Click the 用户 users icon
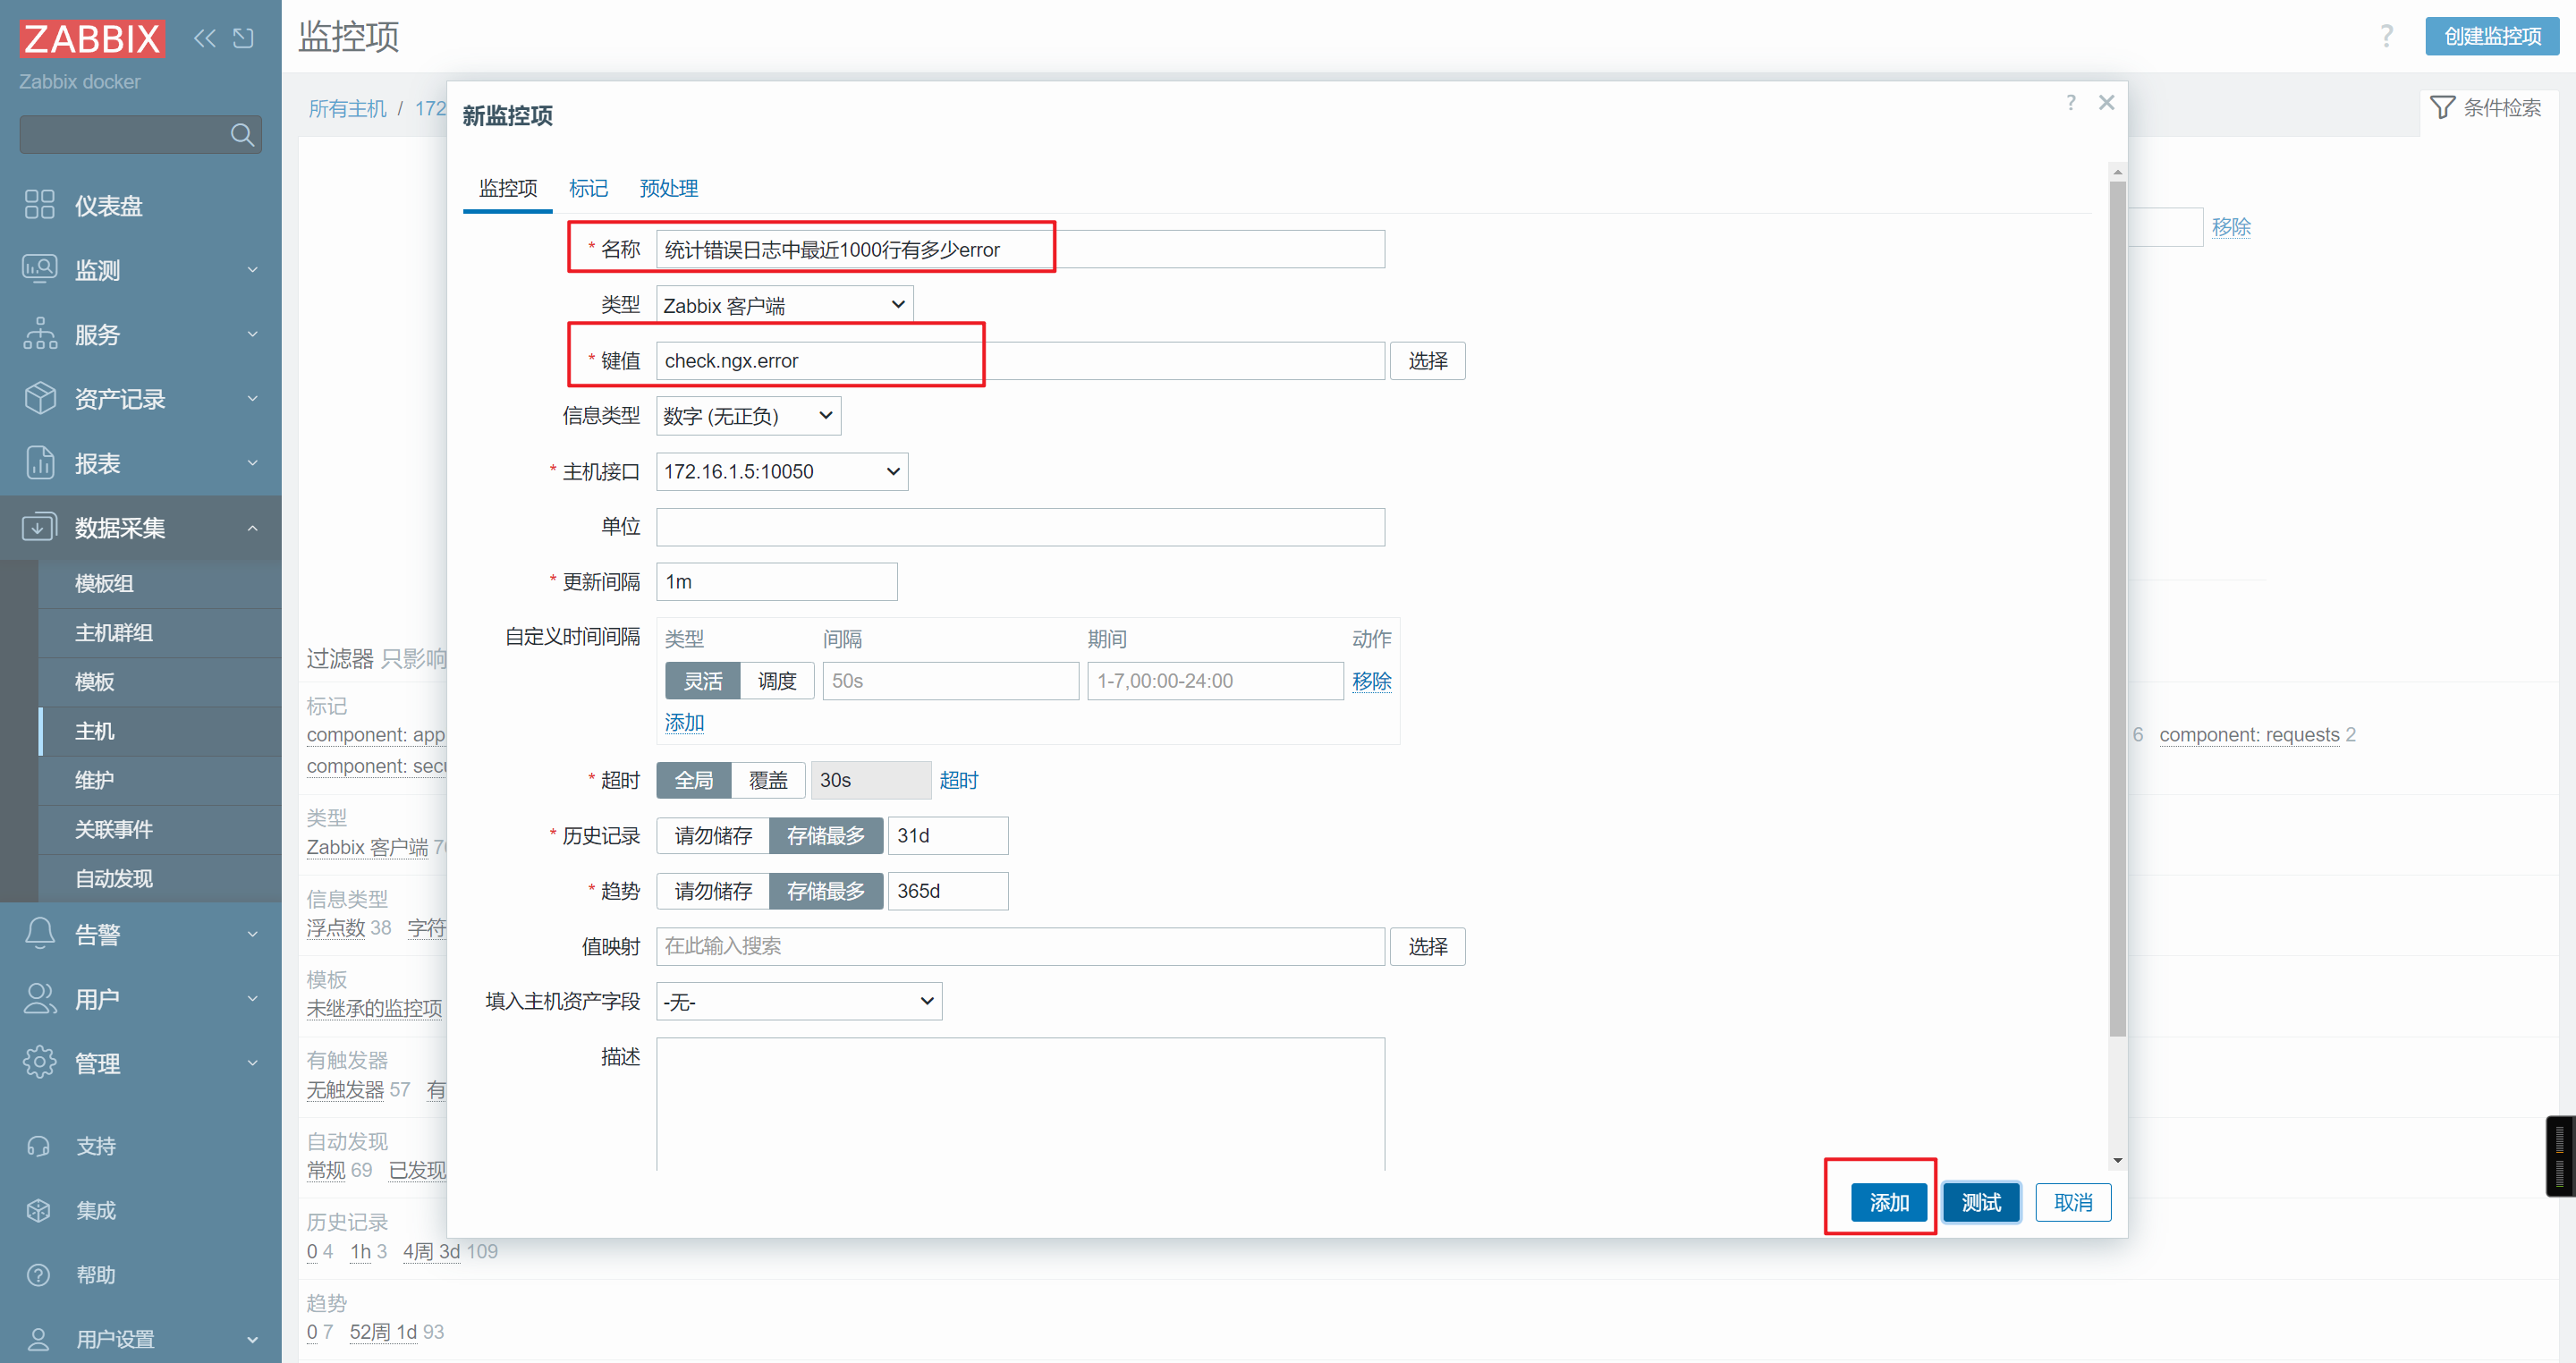The height and width of the screenshot is (1363, 2576). tap(40, 998)
